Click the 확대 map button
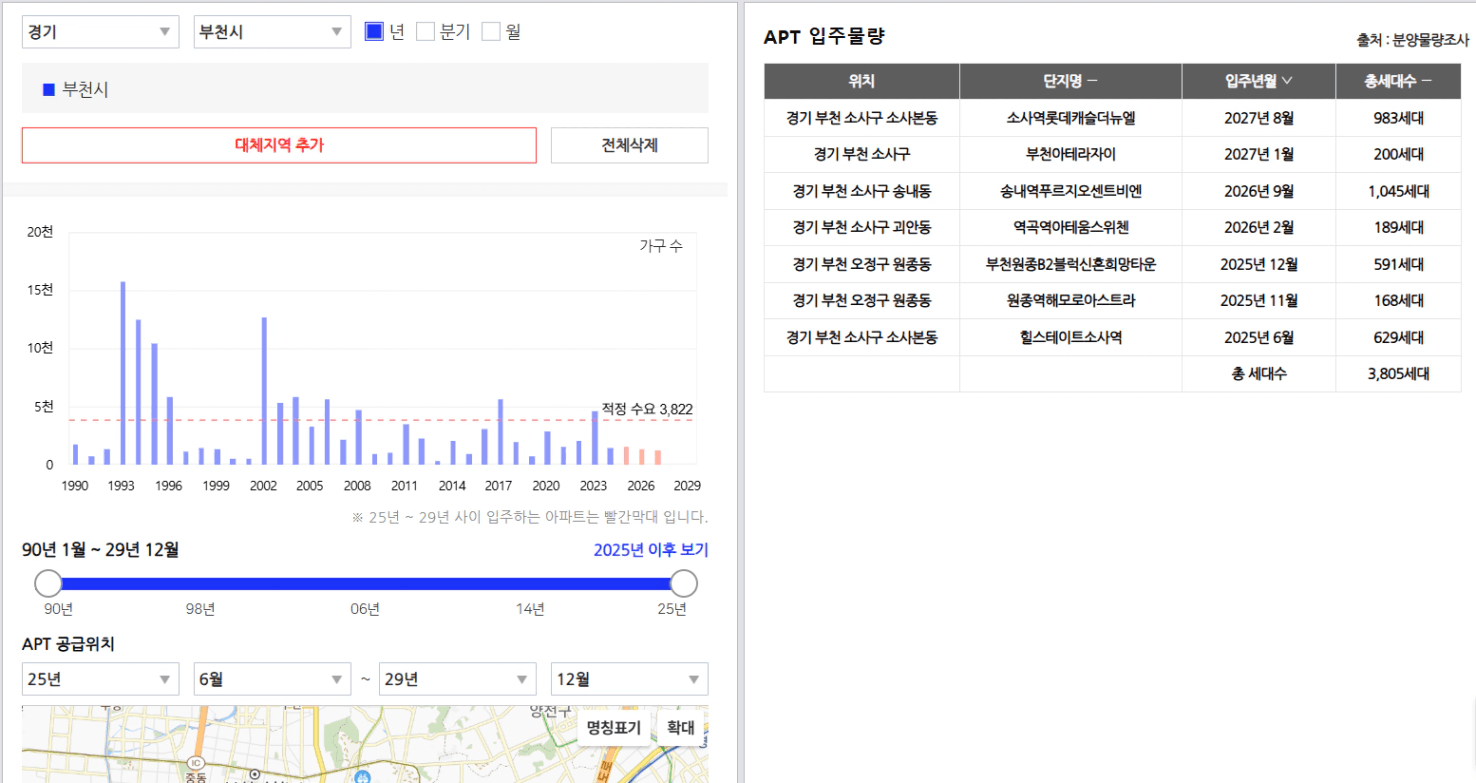Image resolution: width=1476 pixels, height=783 pixels. point(681,727)
